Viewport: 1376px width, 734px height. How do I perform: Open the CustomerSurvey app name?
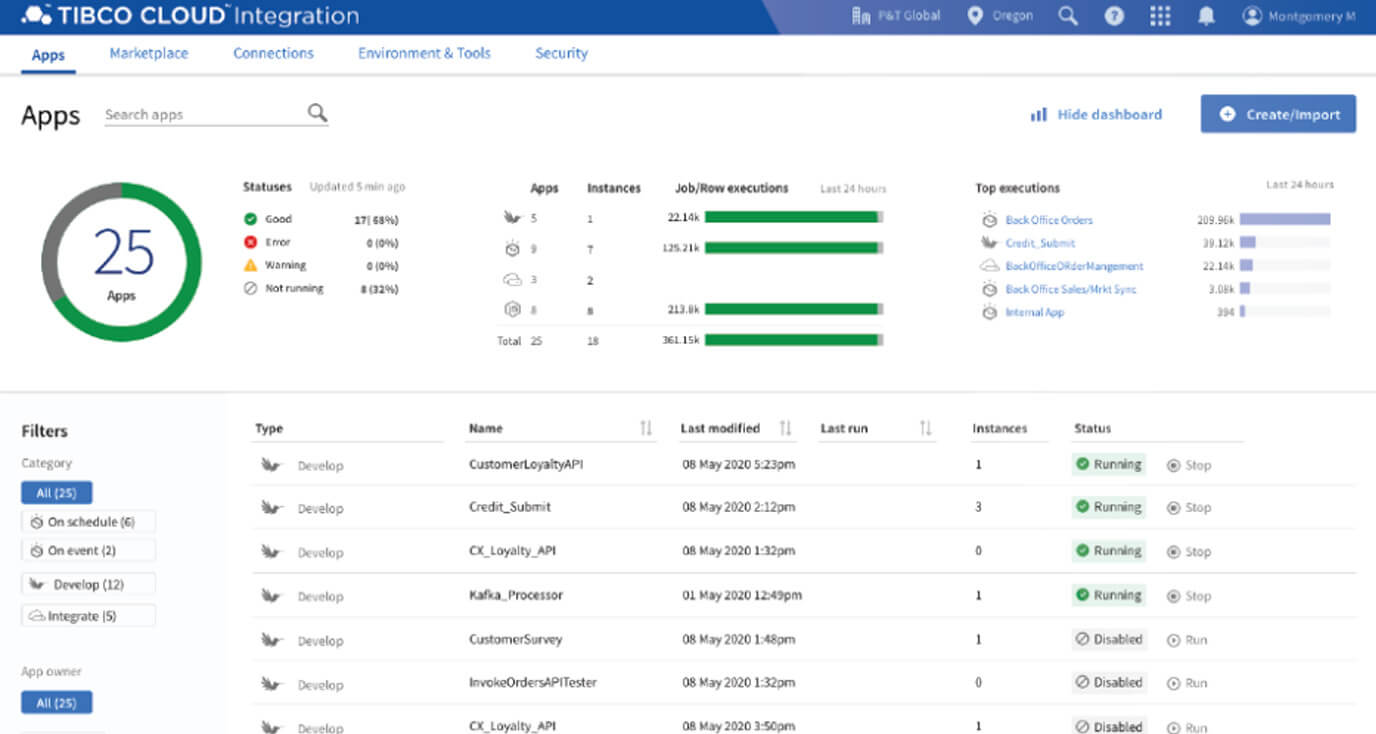[x=515, y=639]
